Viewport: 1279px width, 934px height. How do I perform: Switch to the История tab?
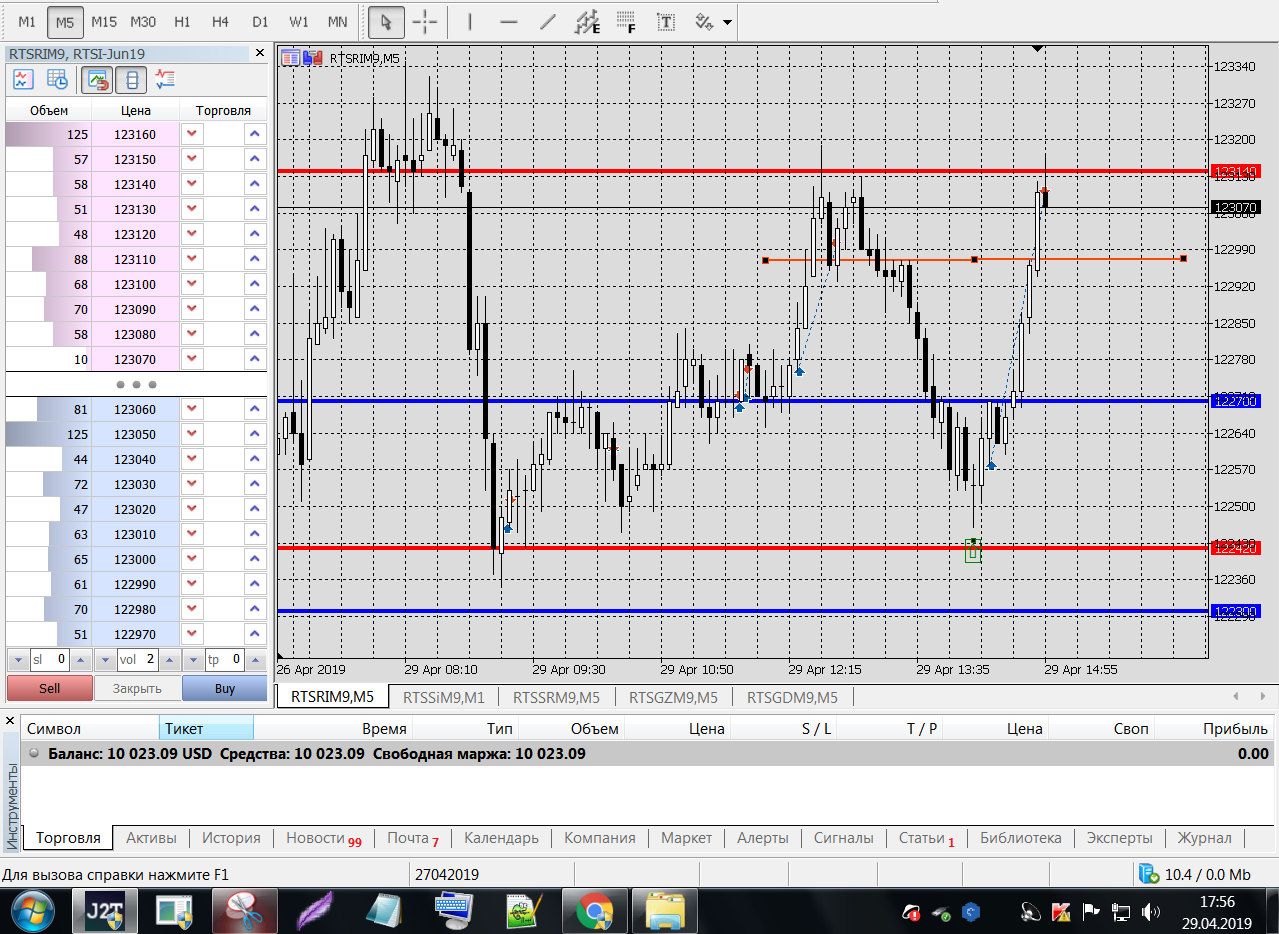click(x=231, y=838)
